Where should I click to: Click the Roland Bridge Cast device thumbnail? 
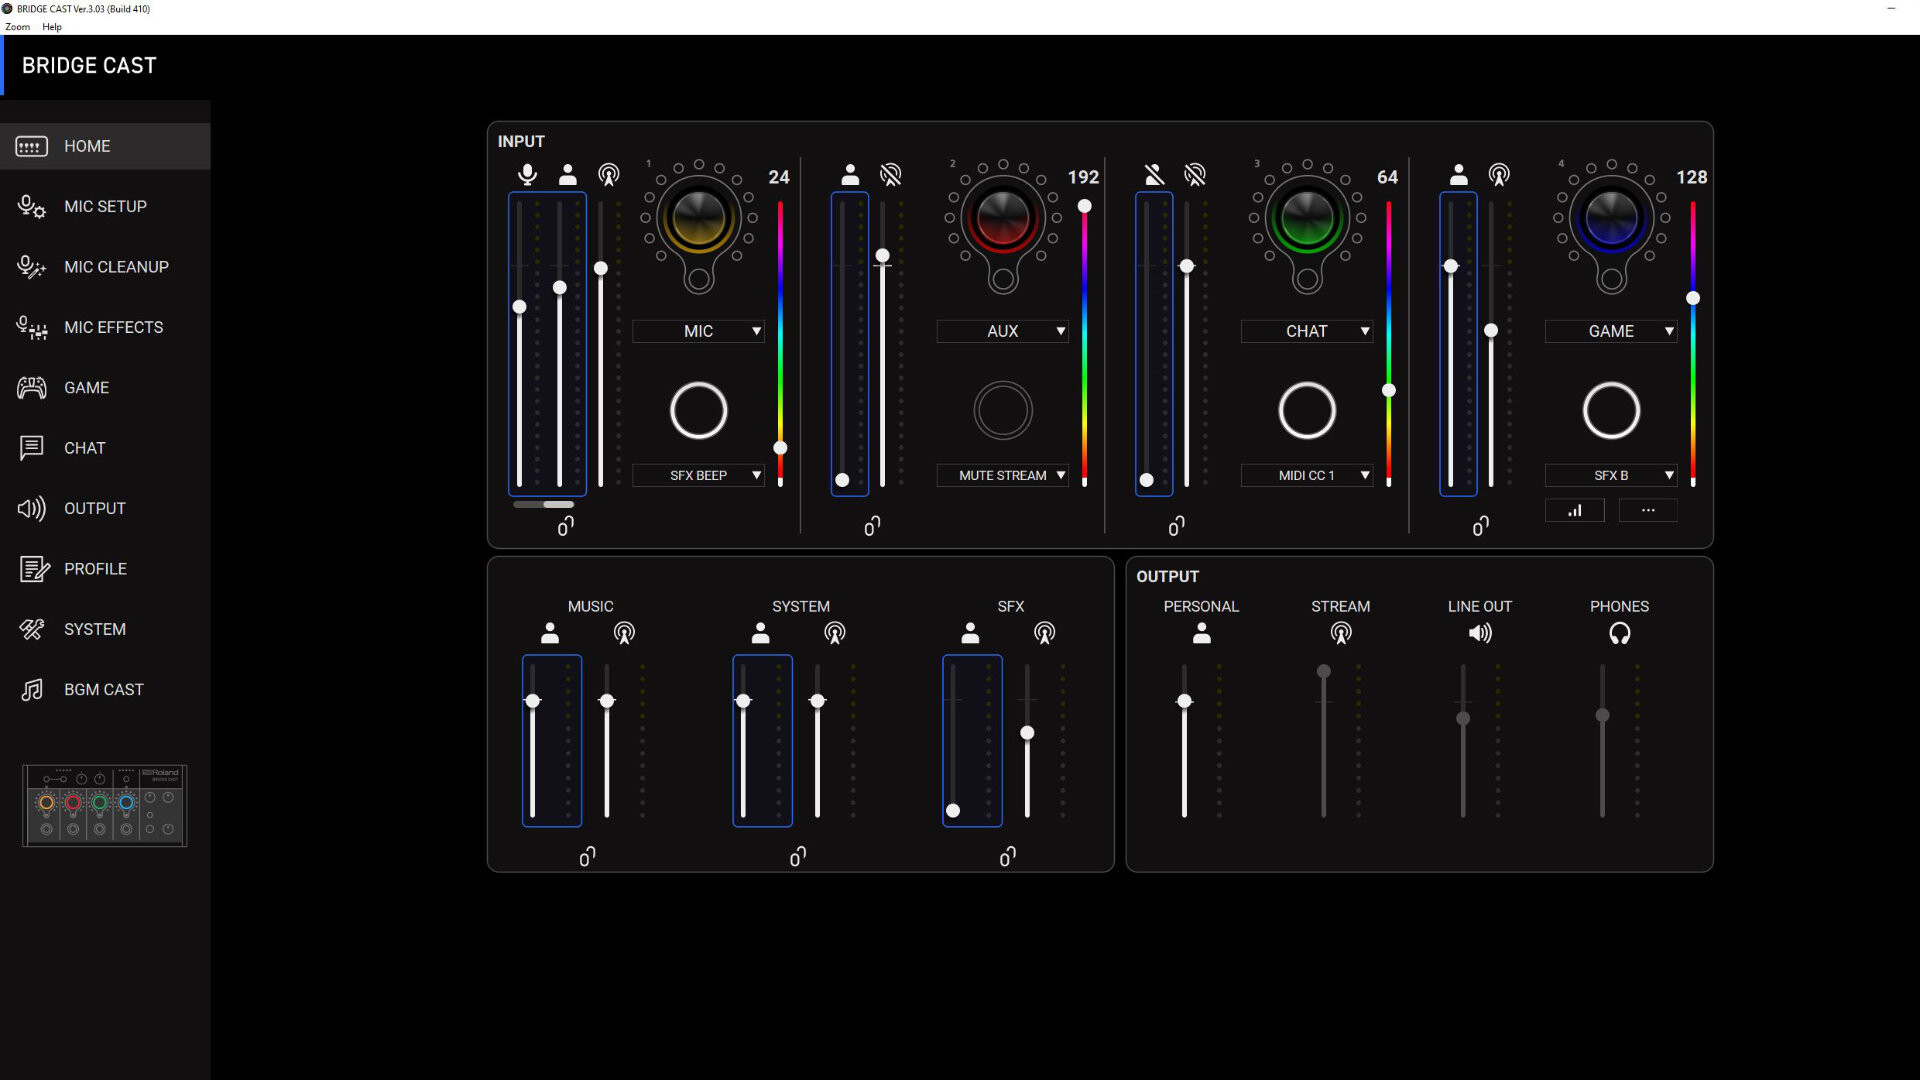coord(105,806)
